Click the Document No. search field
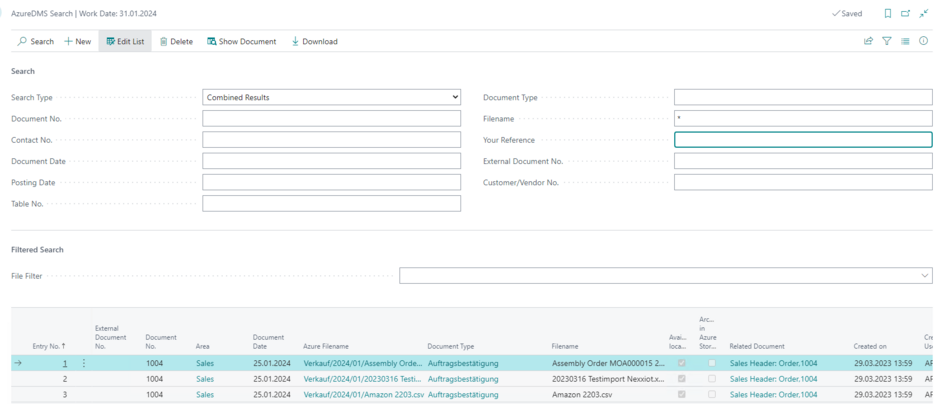Viewport: 940px width, 404px height. [331, 119]
